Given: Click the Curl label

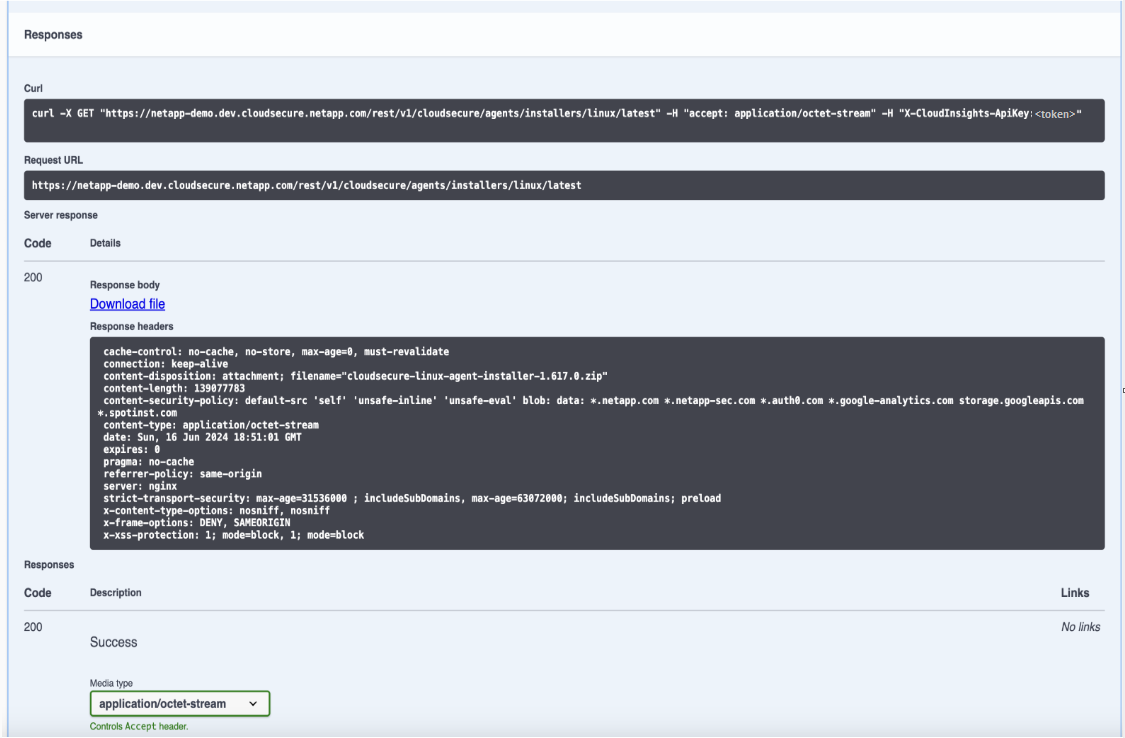Looking at the screenshot, I should pos(33,87).
